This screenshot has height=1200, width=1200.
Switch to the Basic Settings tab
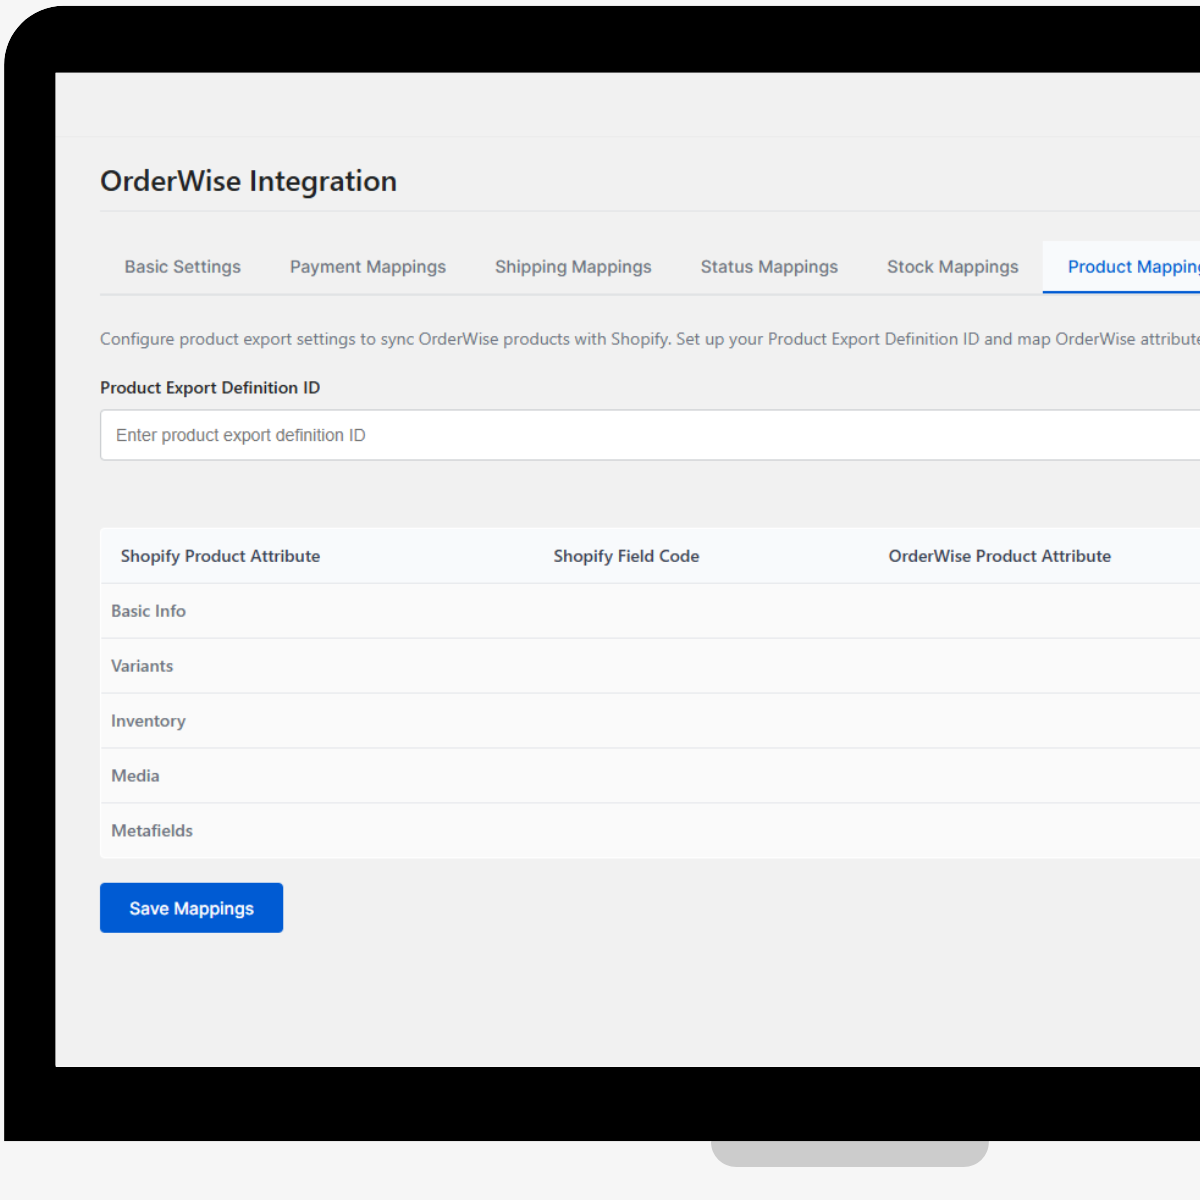click(182, 267)
